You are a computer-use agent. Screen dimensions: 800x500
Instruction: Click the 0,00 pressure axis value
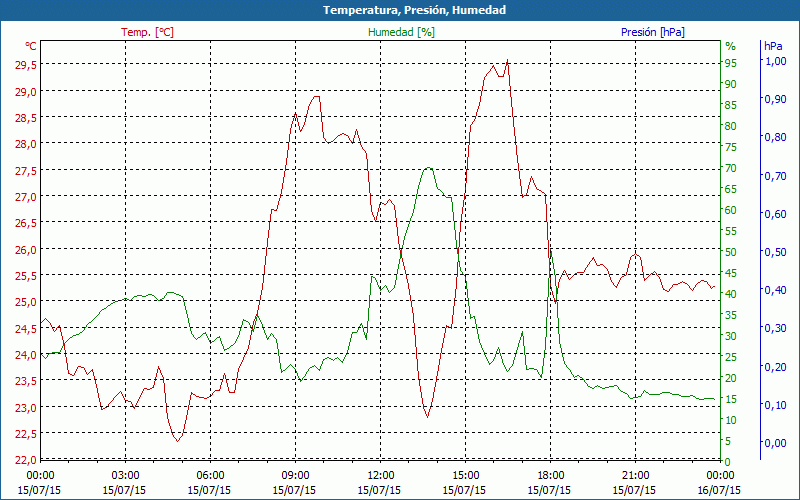776,443
